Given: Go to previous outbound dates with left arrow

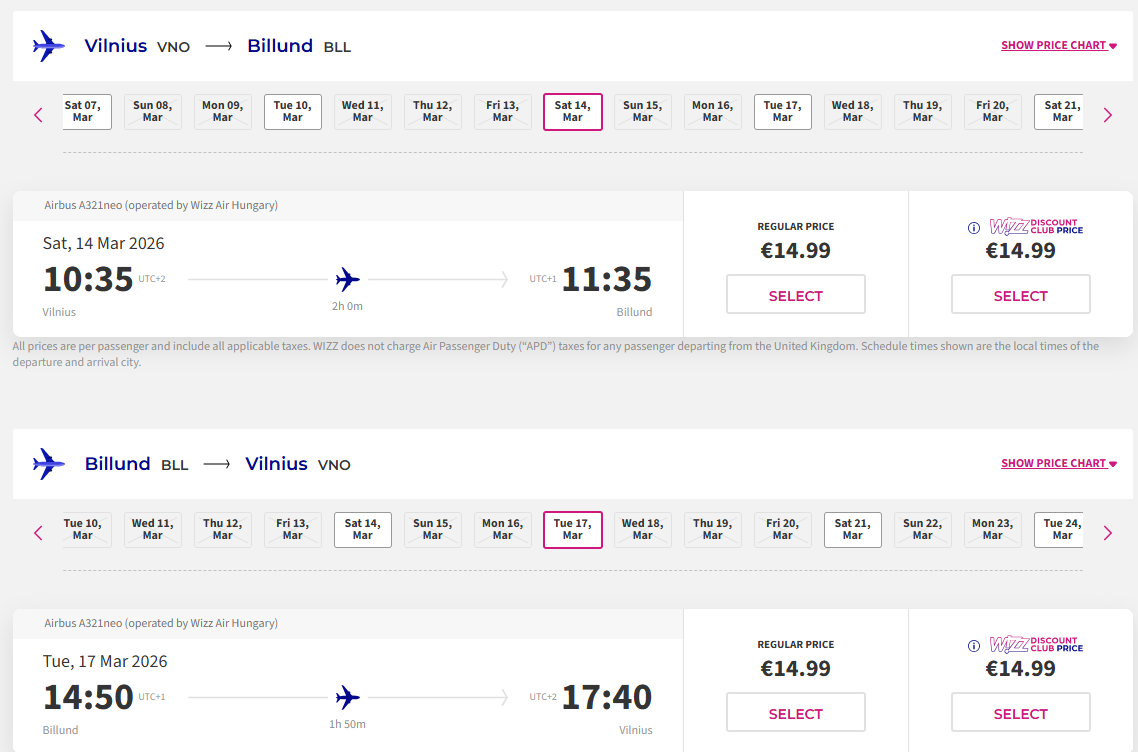Looking at the screenshot, I should tap(39, 115).
